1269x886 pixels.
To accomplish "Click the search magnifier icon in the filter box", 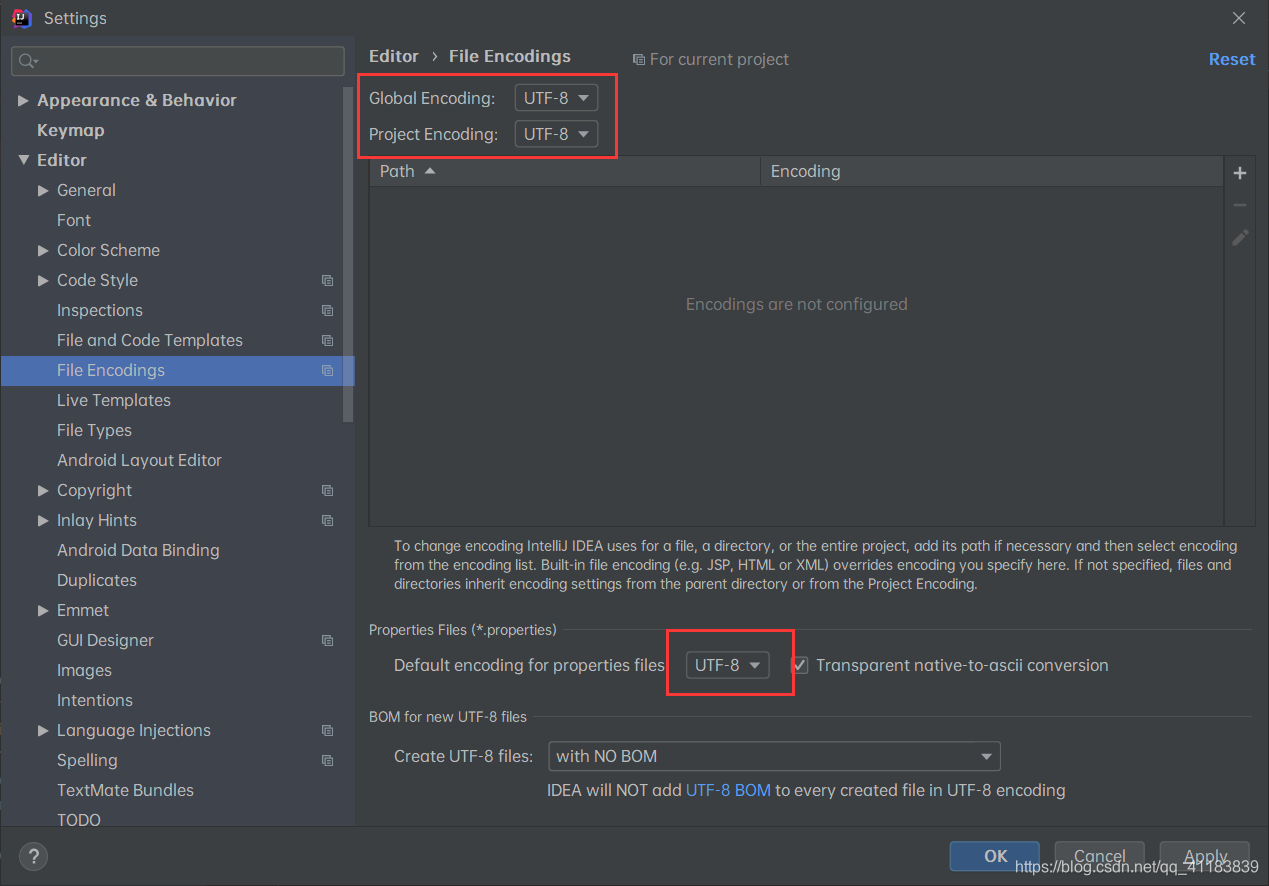I will point(27,61).
